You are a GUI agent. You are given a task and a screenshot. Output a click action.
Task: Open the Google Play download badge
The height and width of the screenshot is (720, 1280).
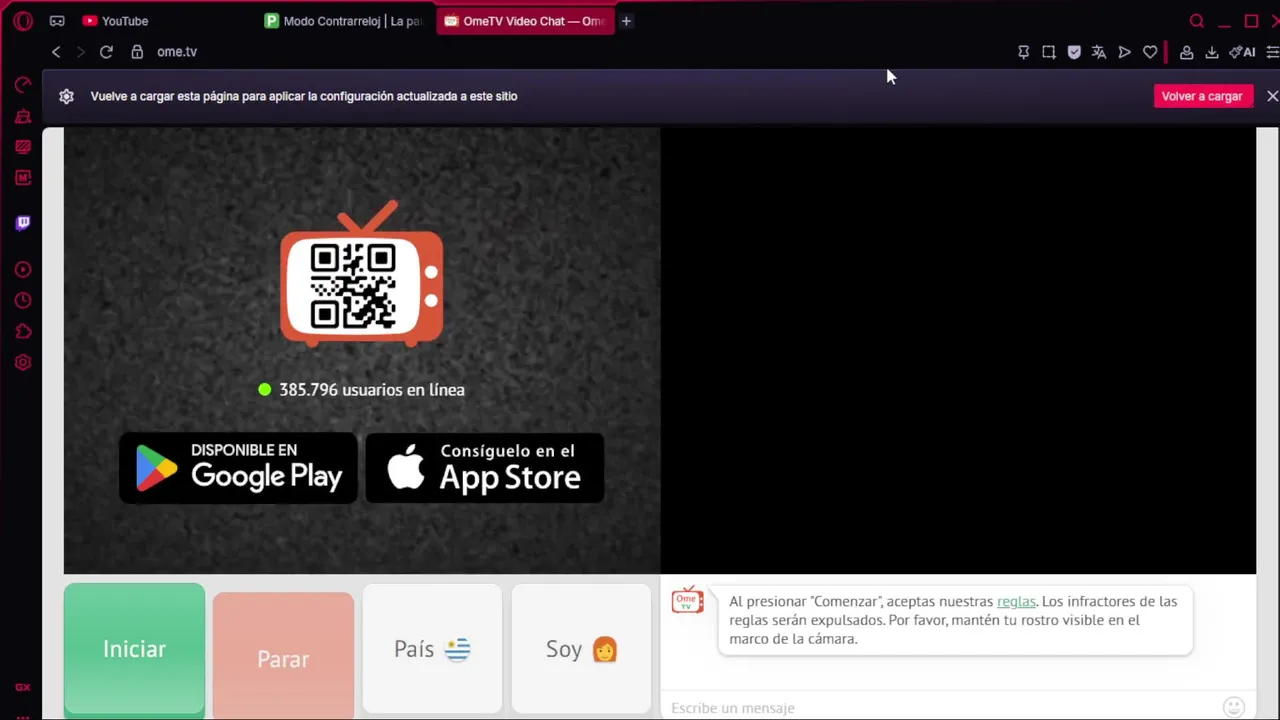238,467
